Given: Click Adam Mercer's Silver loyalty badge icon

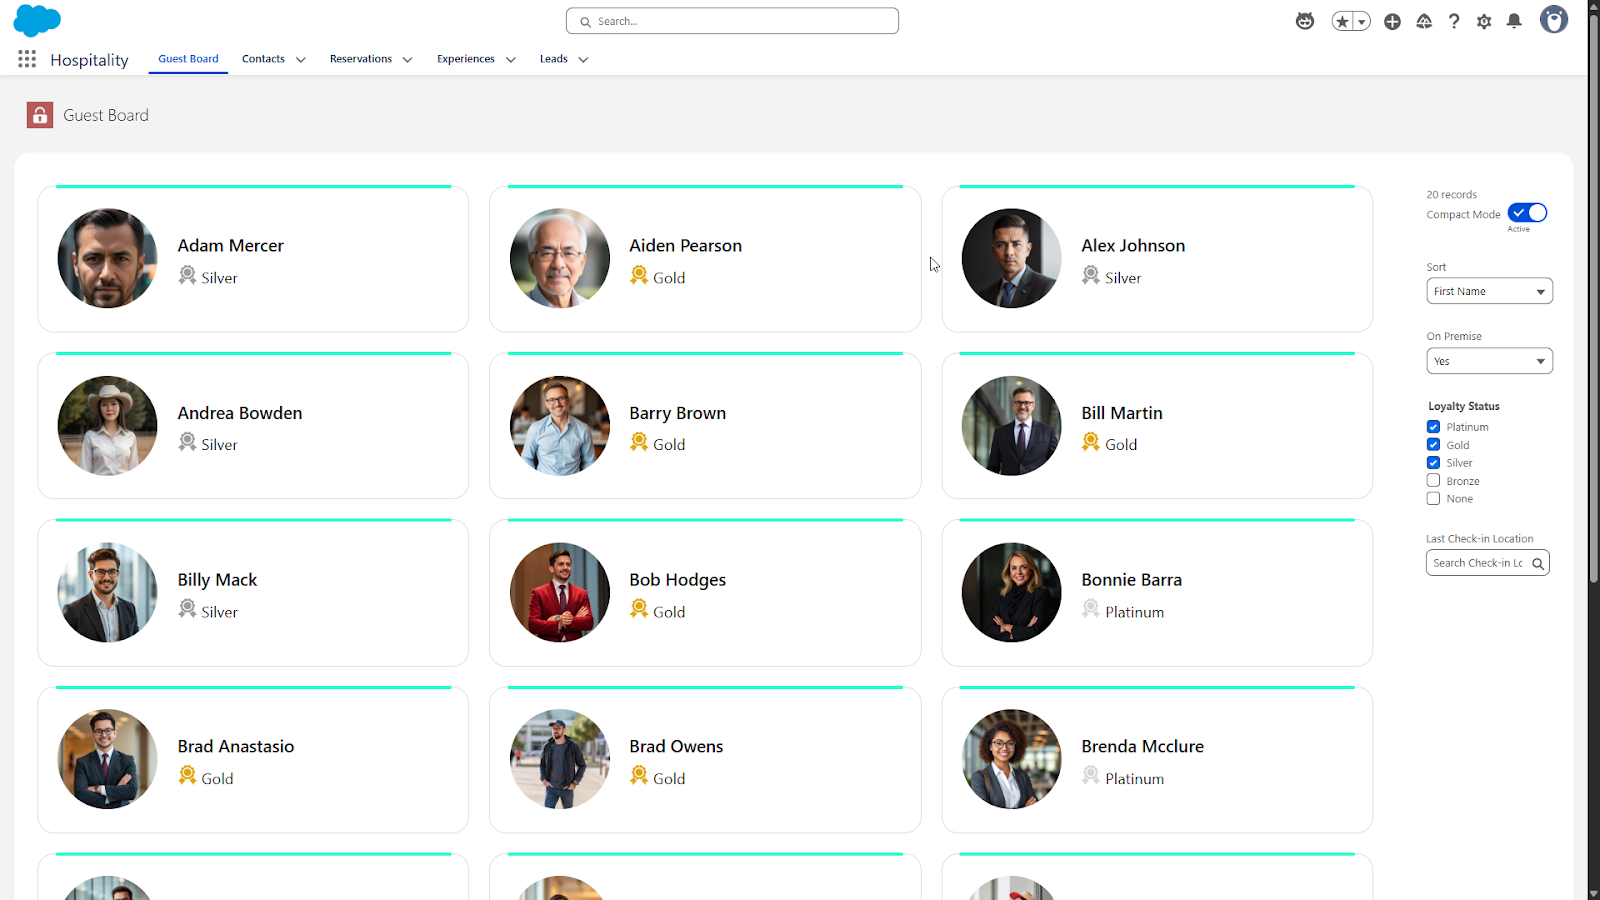Looking at the screenshot, I should coord(187,275).
